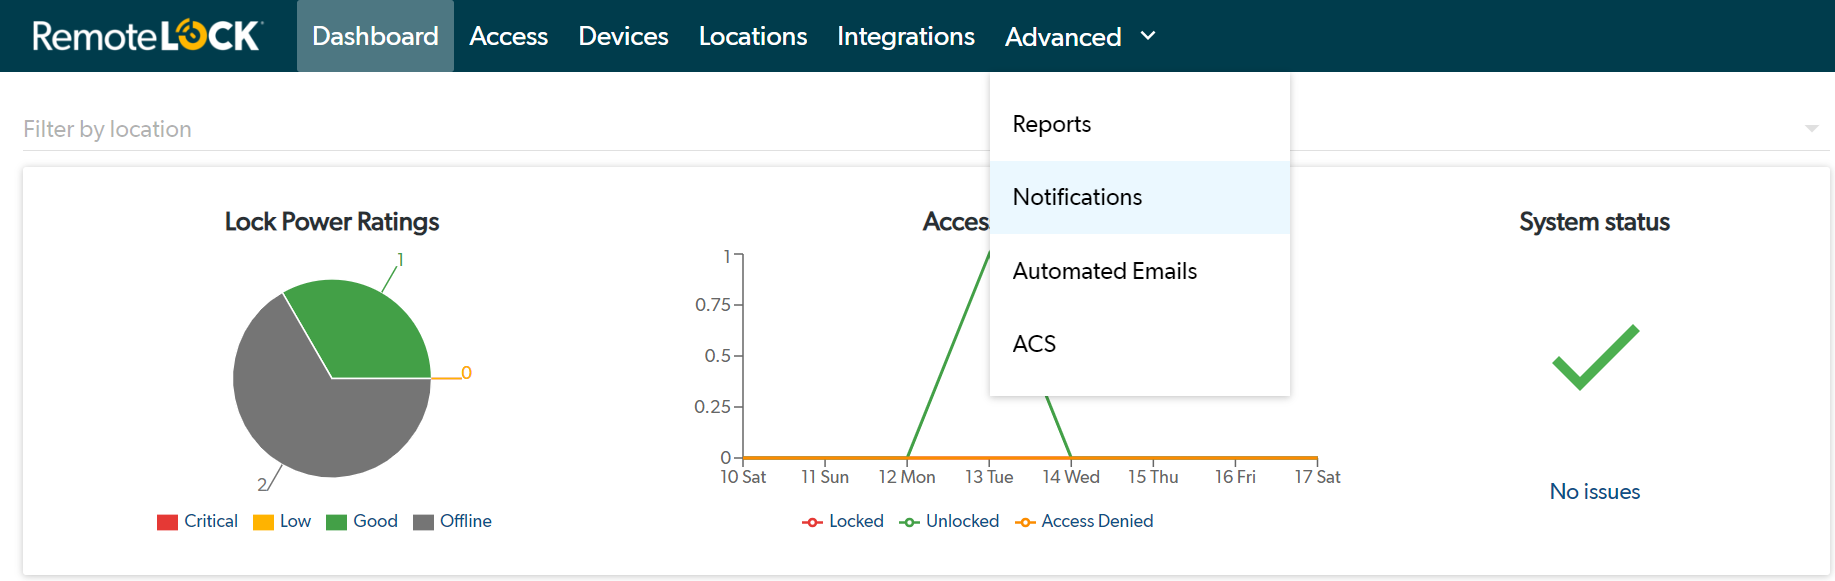Open the Devices page
Viewport: 1835px width, 581px height.
pyautogui.click(x=623, y=36)
